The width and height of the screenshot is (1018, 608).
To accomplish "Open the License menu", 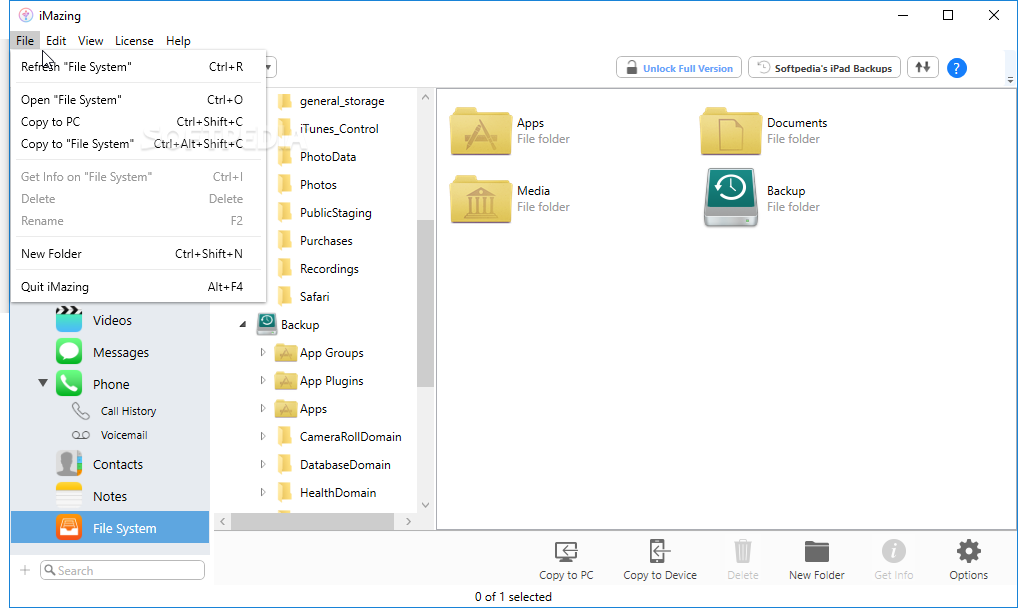I will (x=134, y=40).
